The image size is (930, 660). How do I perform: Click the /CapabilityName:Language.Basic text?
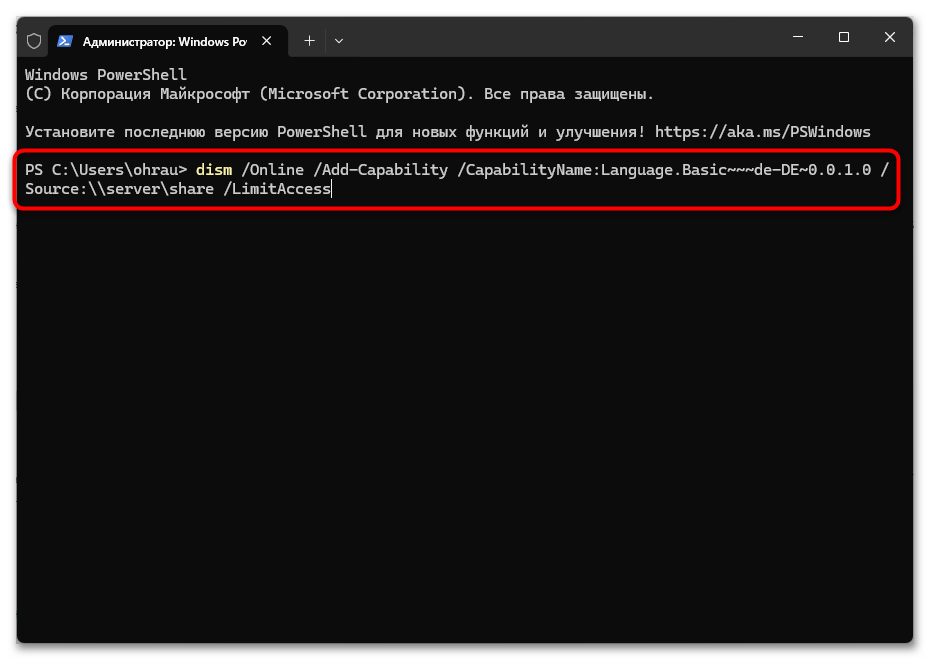(591, 170)
